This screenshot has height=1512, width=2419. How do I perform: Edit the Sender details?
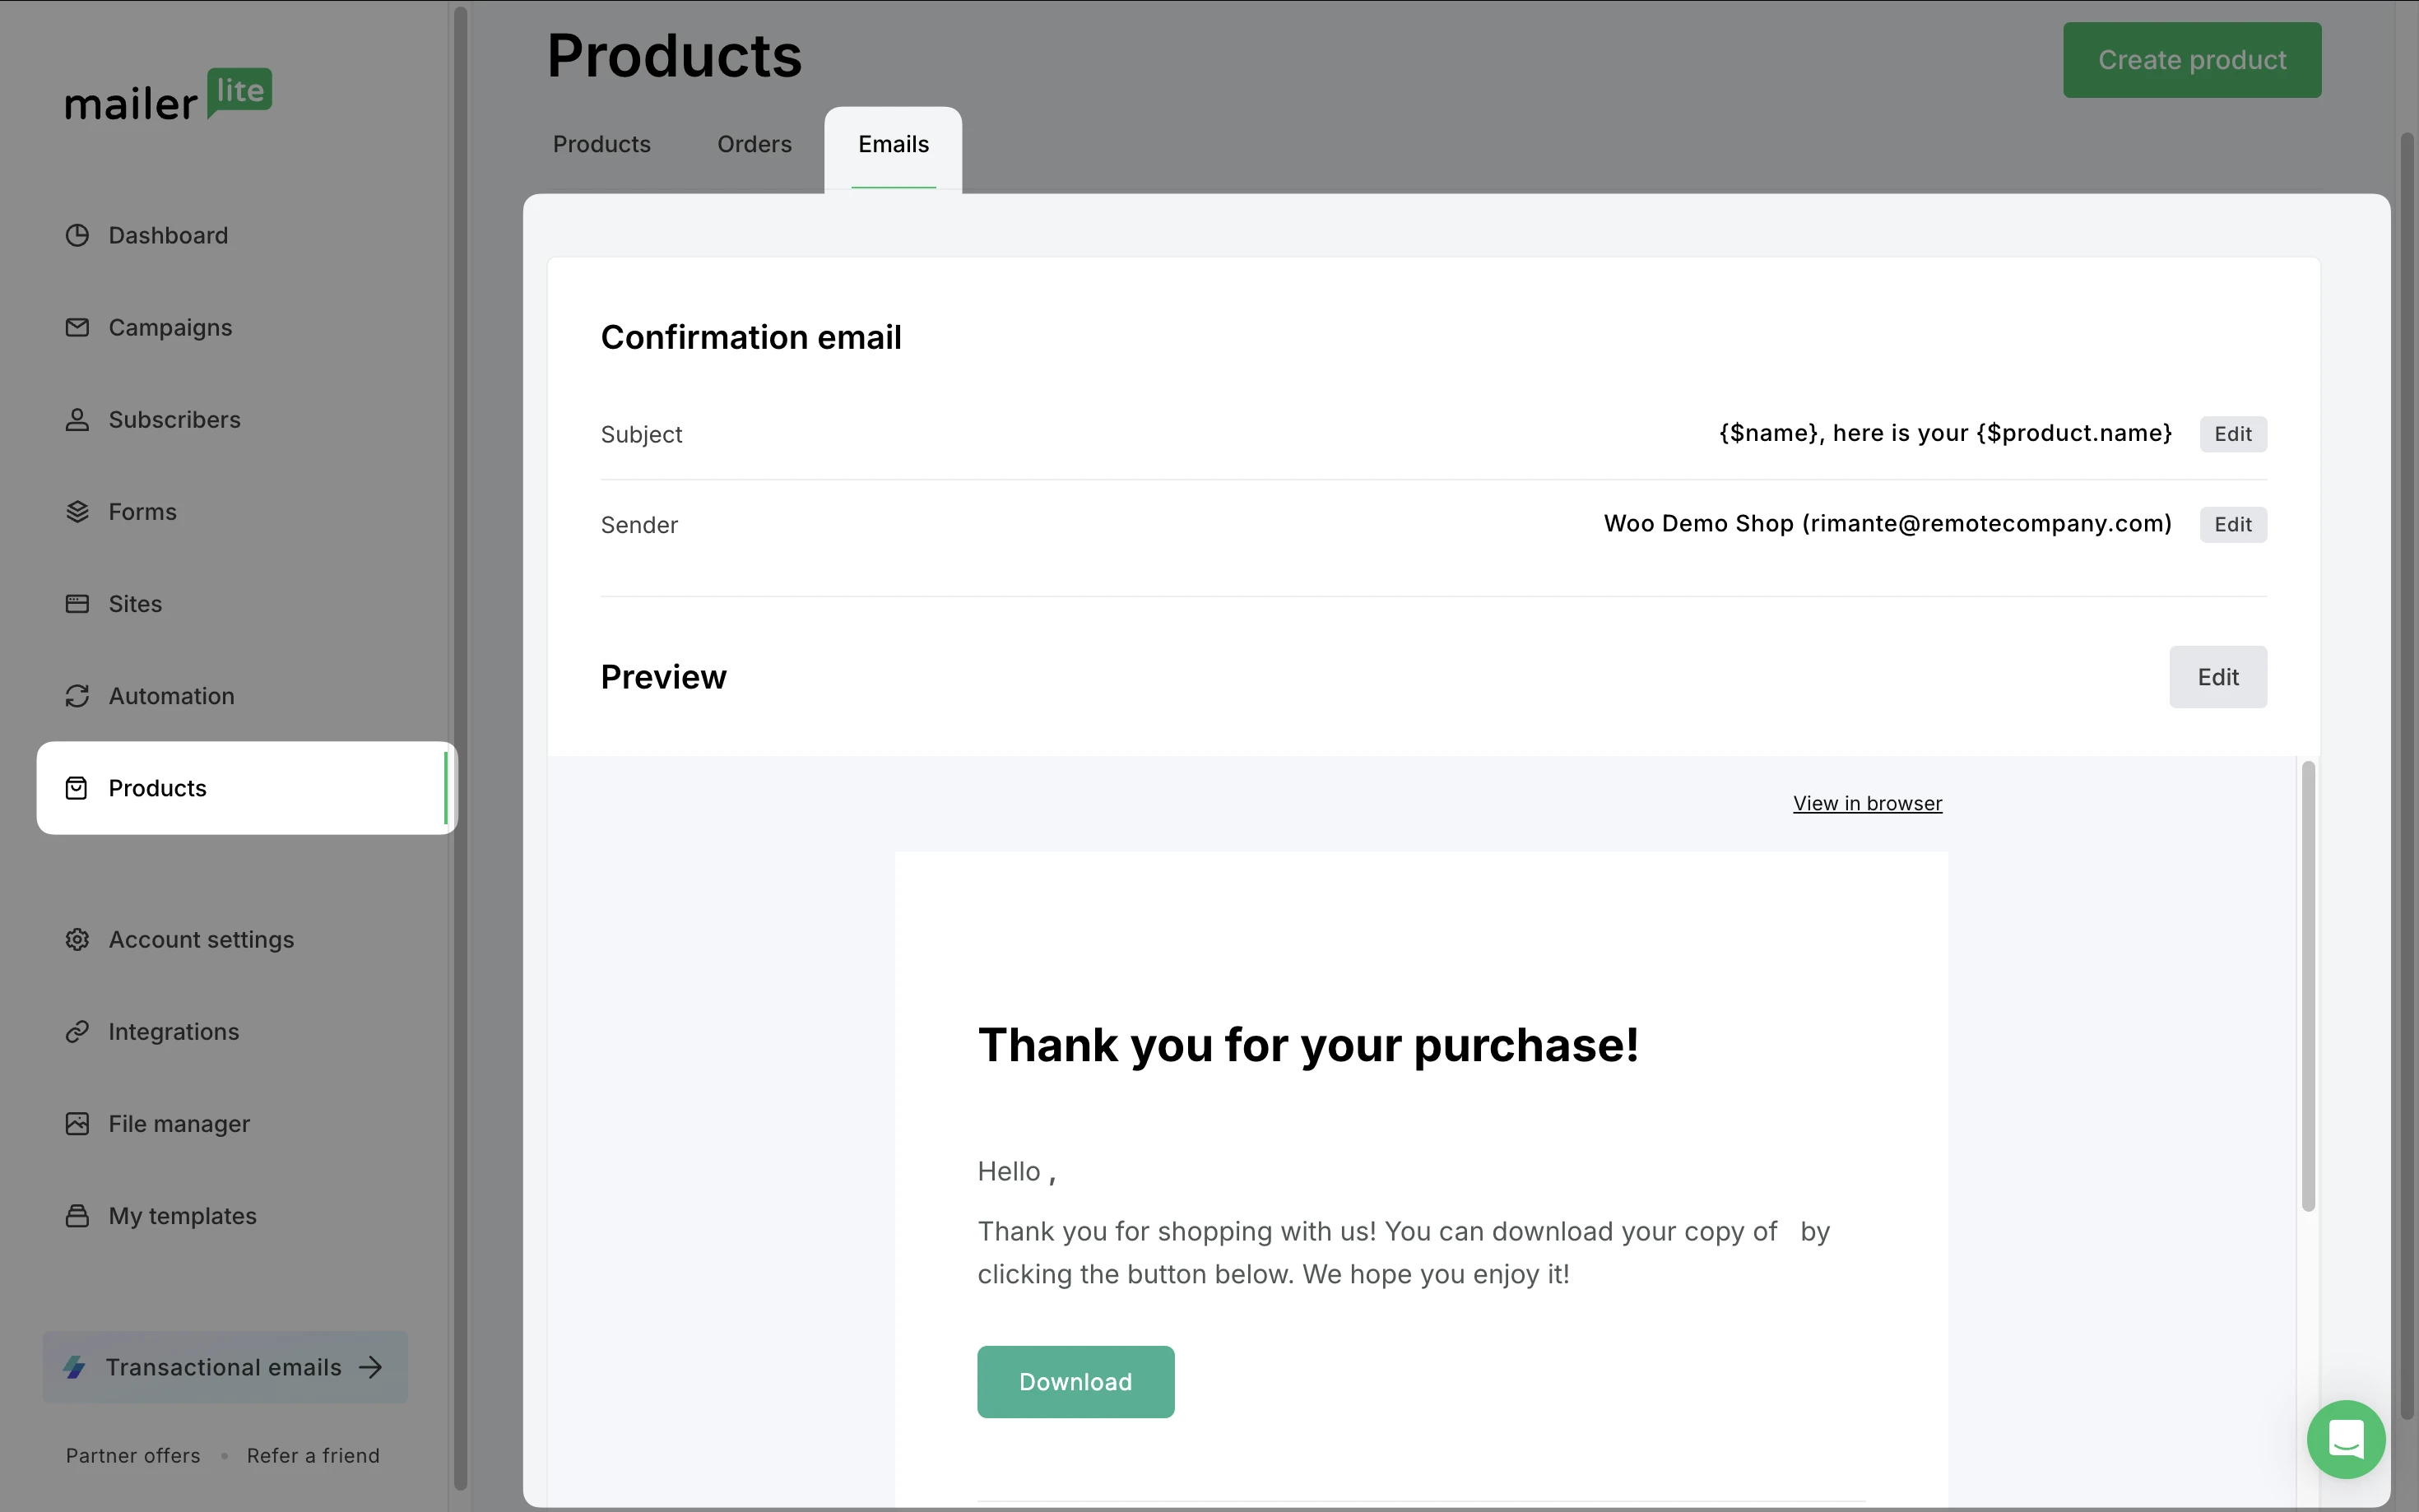click(x=2232, y=524)
